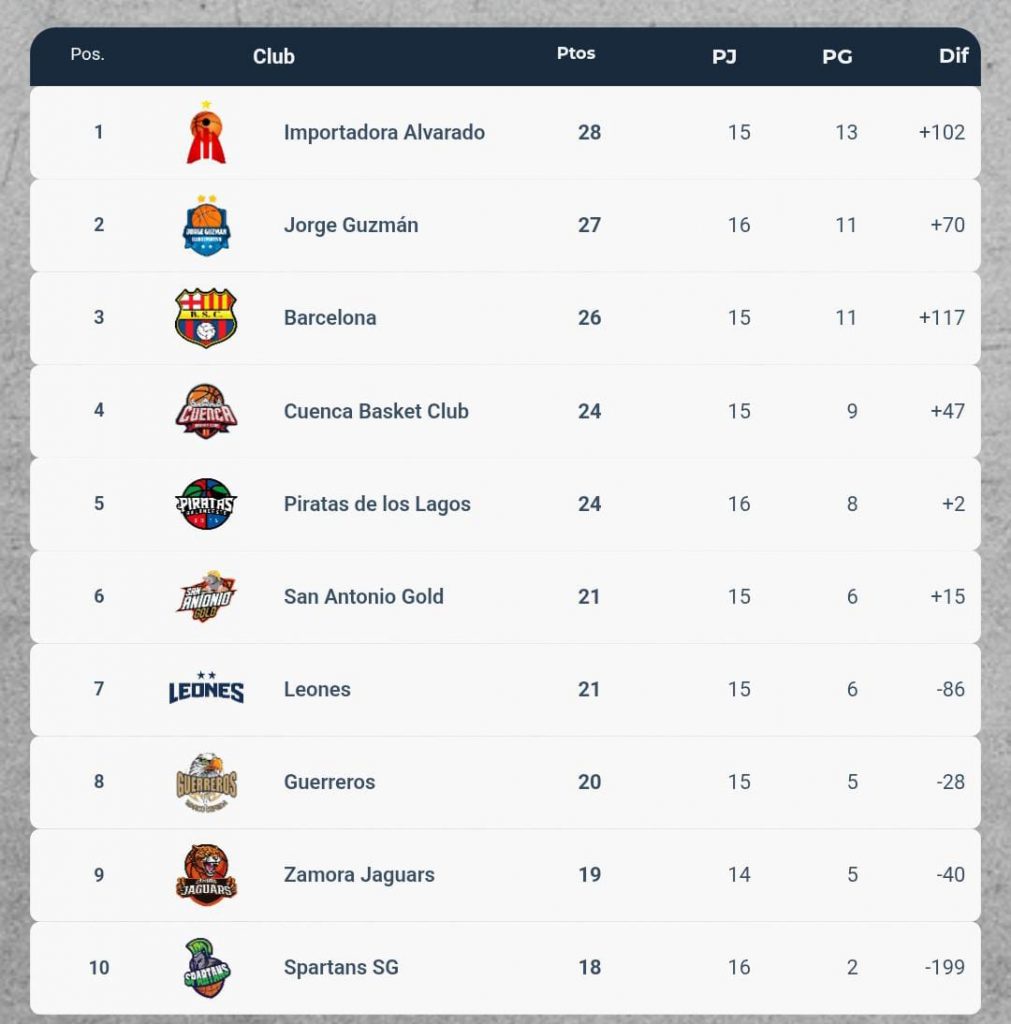
Task: Open the Importadora Alvarado team name
Action: click(384, 133)
